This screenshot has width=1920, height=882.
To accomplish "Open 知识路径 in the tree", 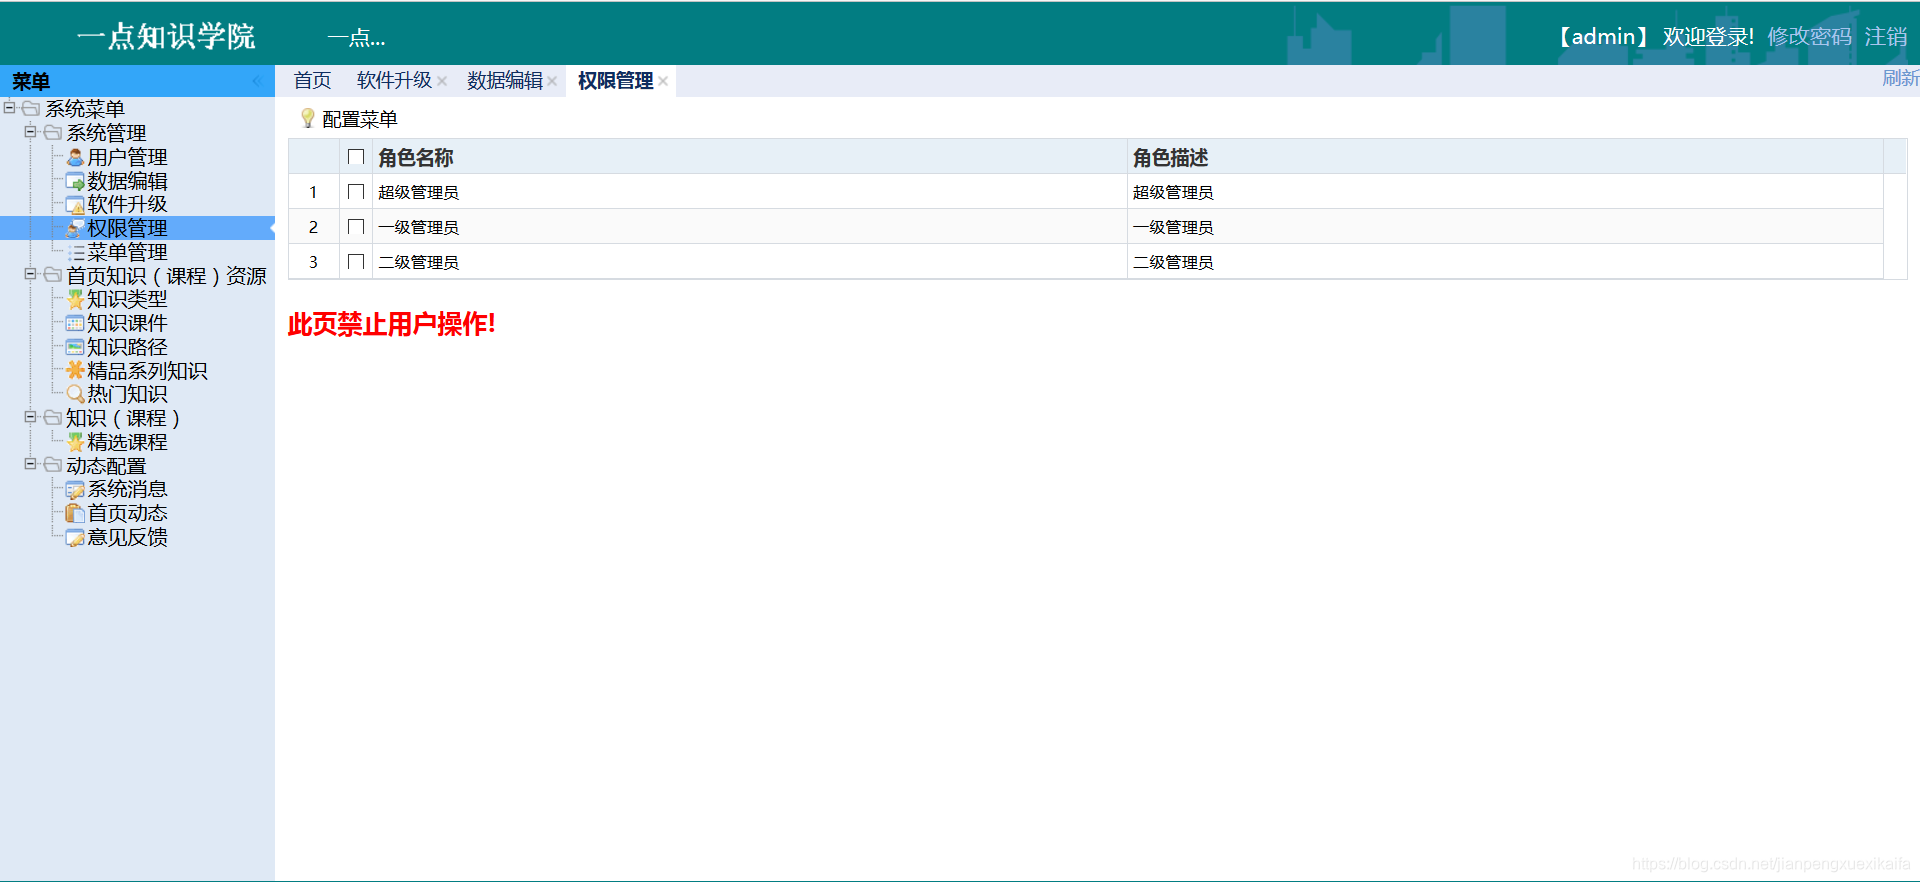I will 127,347.
